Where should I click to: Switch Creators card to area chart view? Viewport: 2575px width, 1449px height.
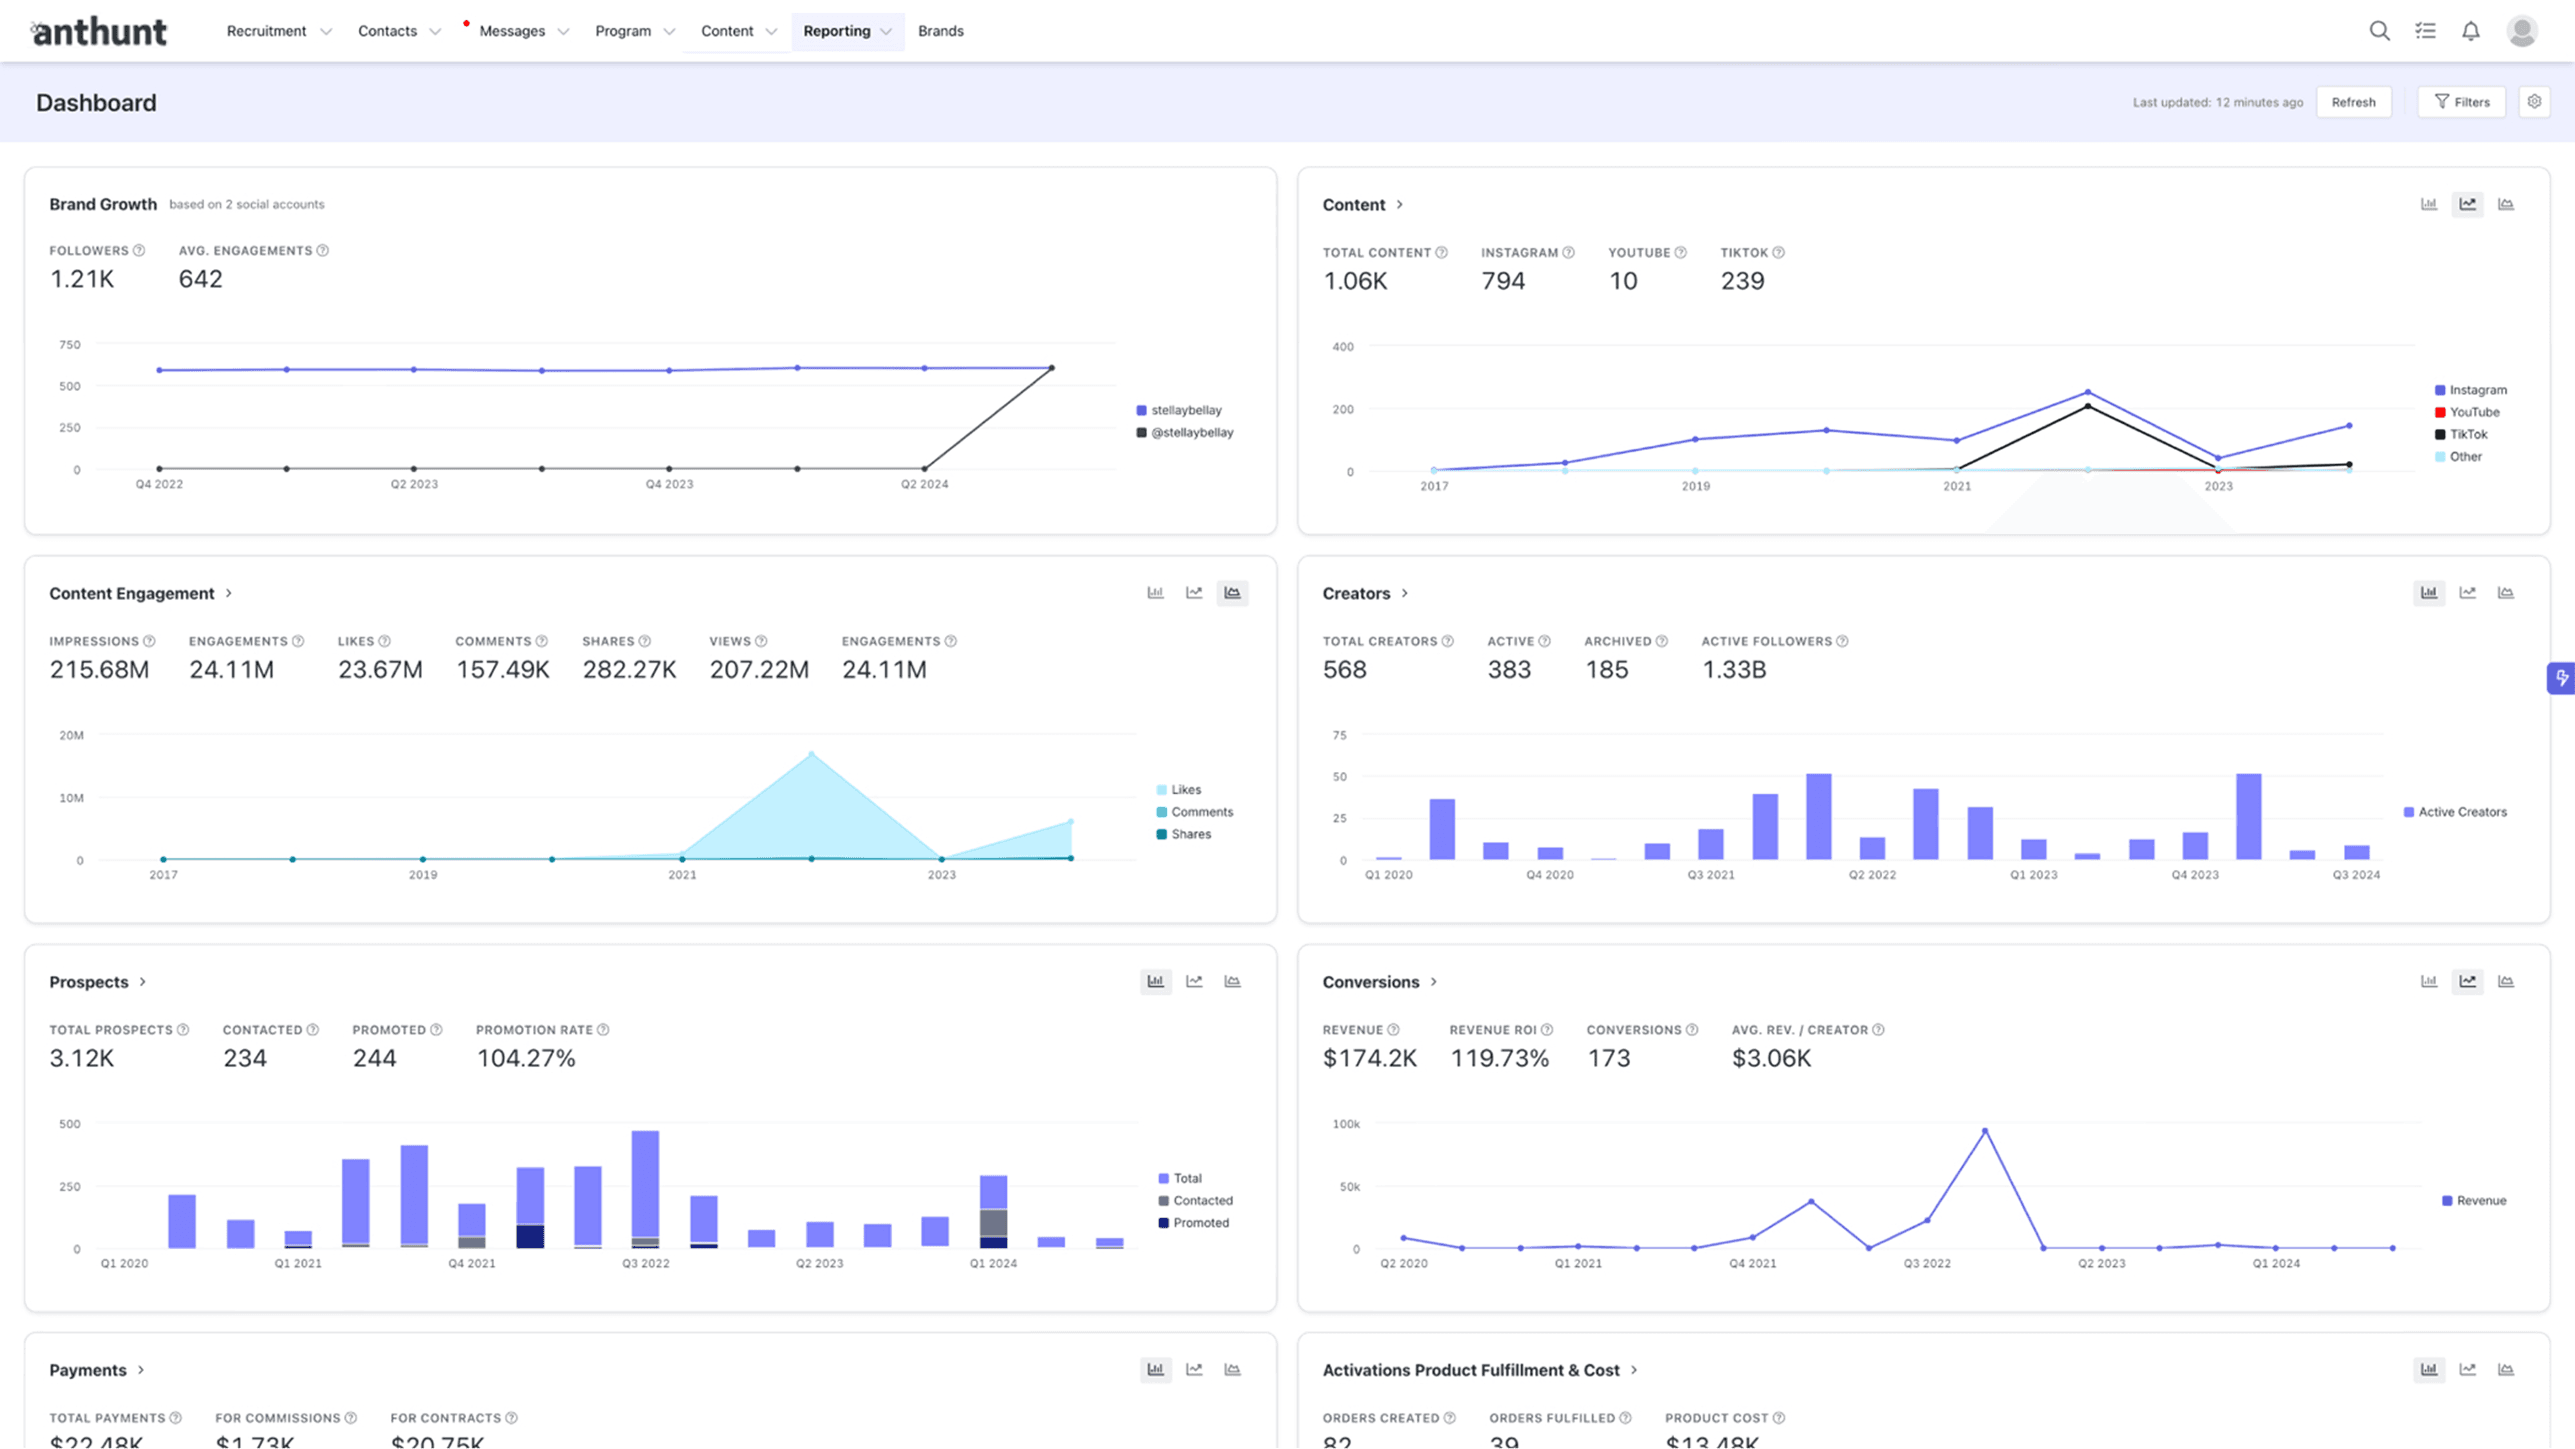click(x=2506, y=593)
